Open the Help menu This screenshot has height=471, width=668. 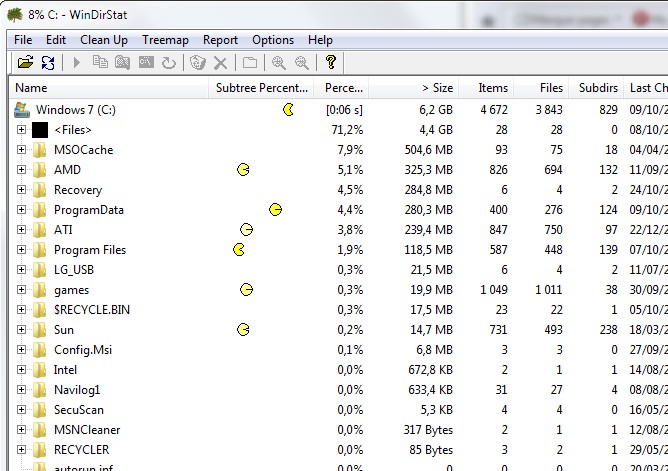click(320, 40)
